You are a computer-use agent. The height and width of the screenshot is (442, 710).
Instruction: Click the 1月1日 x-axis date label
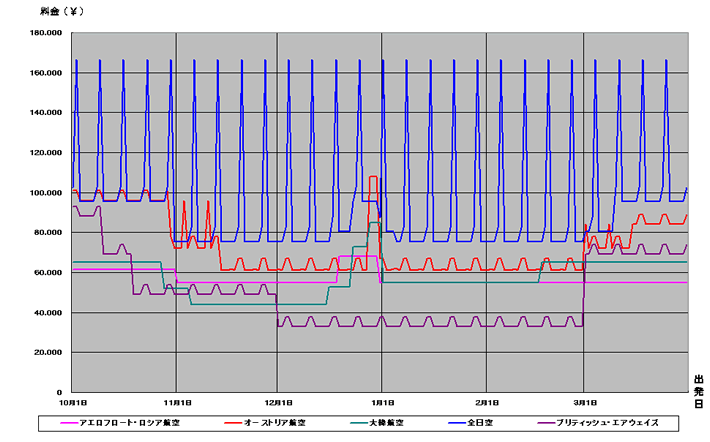(x=383, y=403)
